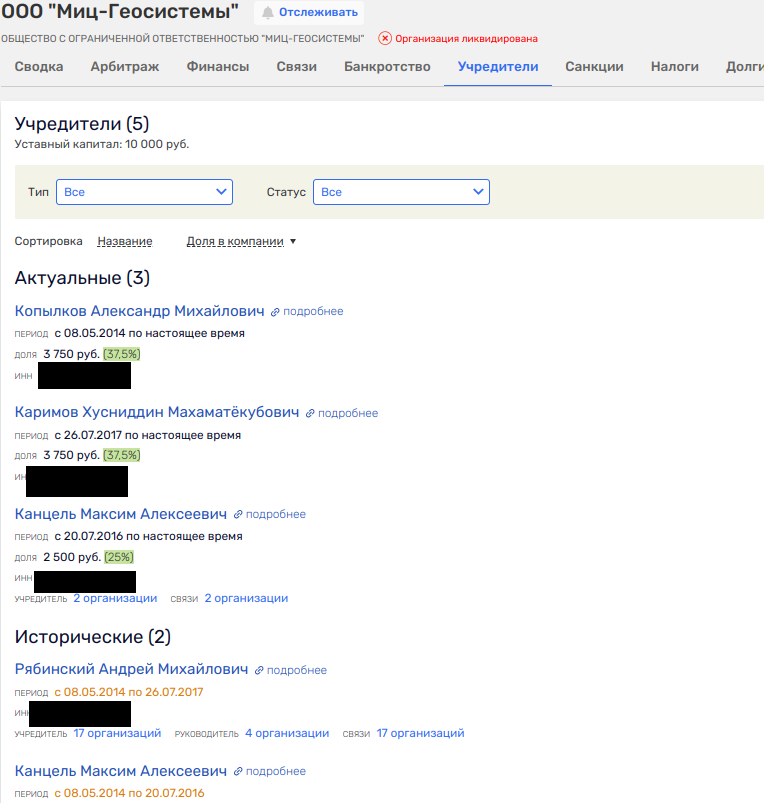Open the Арбитраж tab

(x=125, y=67)
